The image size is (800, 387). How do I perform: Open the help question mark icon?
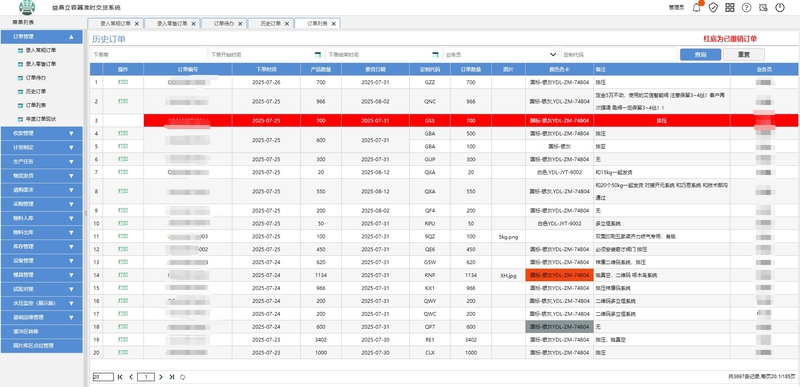coord(746,7)
